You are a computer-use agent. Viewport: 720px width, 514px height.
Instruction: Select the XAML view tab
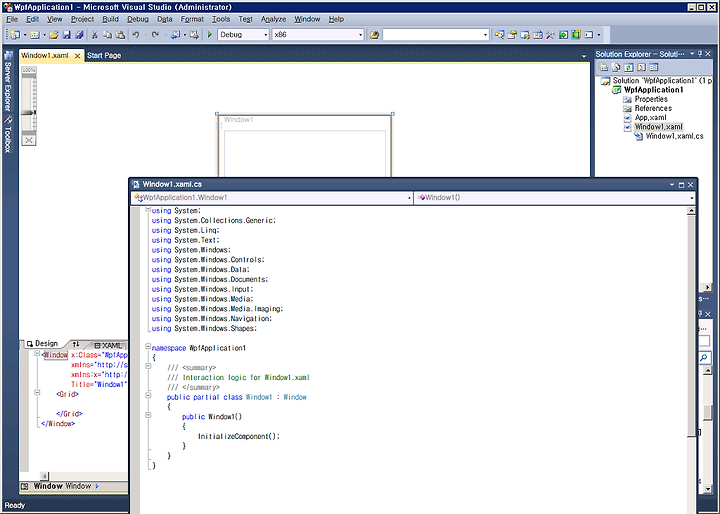pyautogui.click(x=107, y=345)
